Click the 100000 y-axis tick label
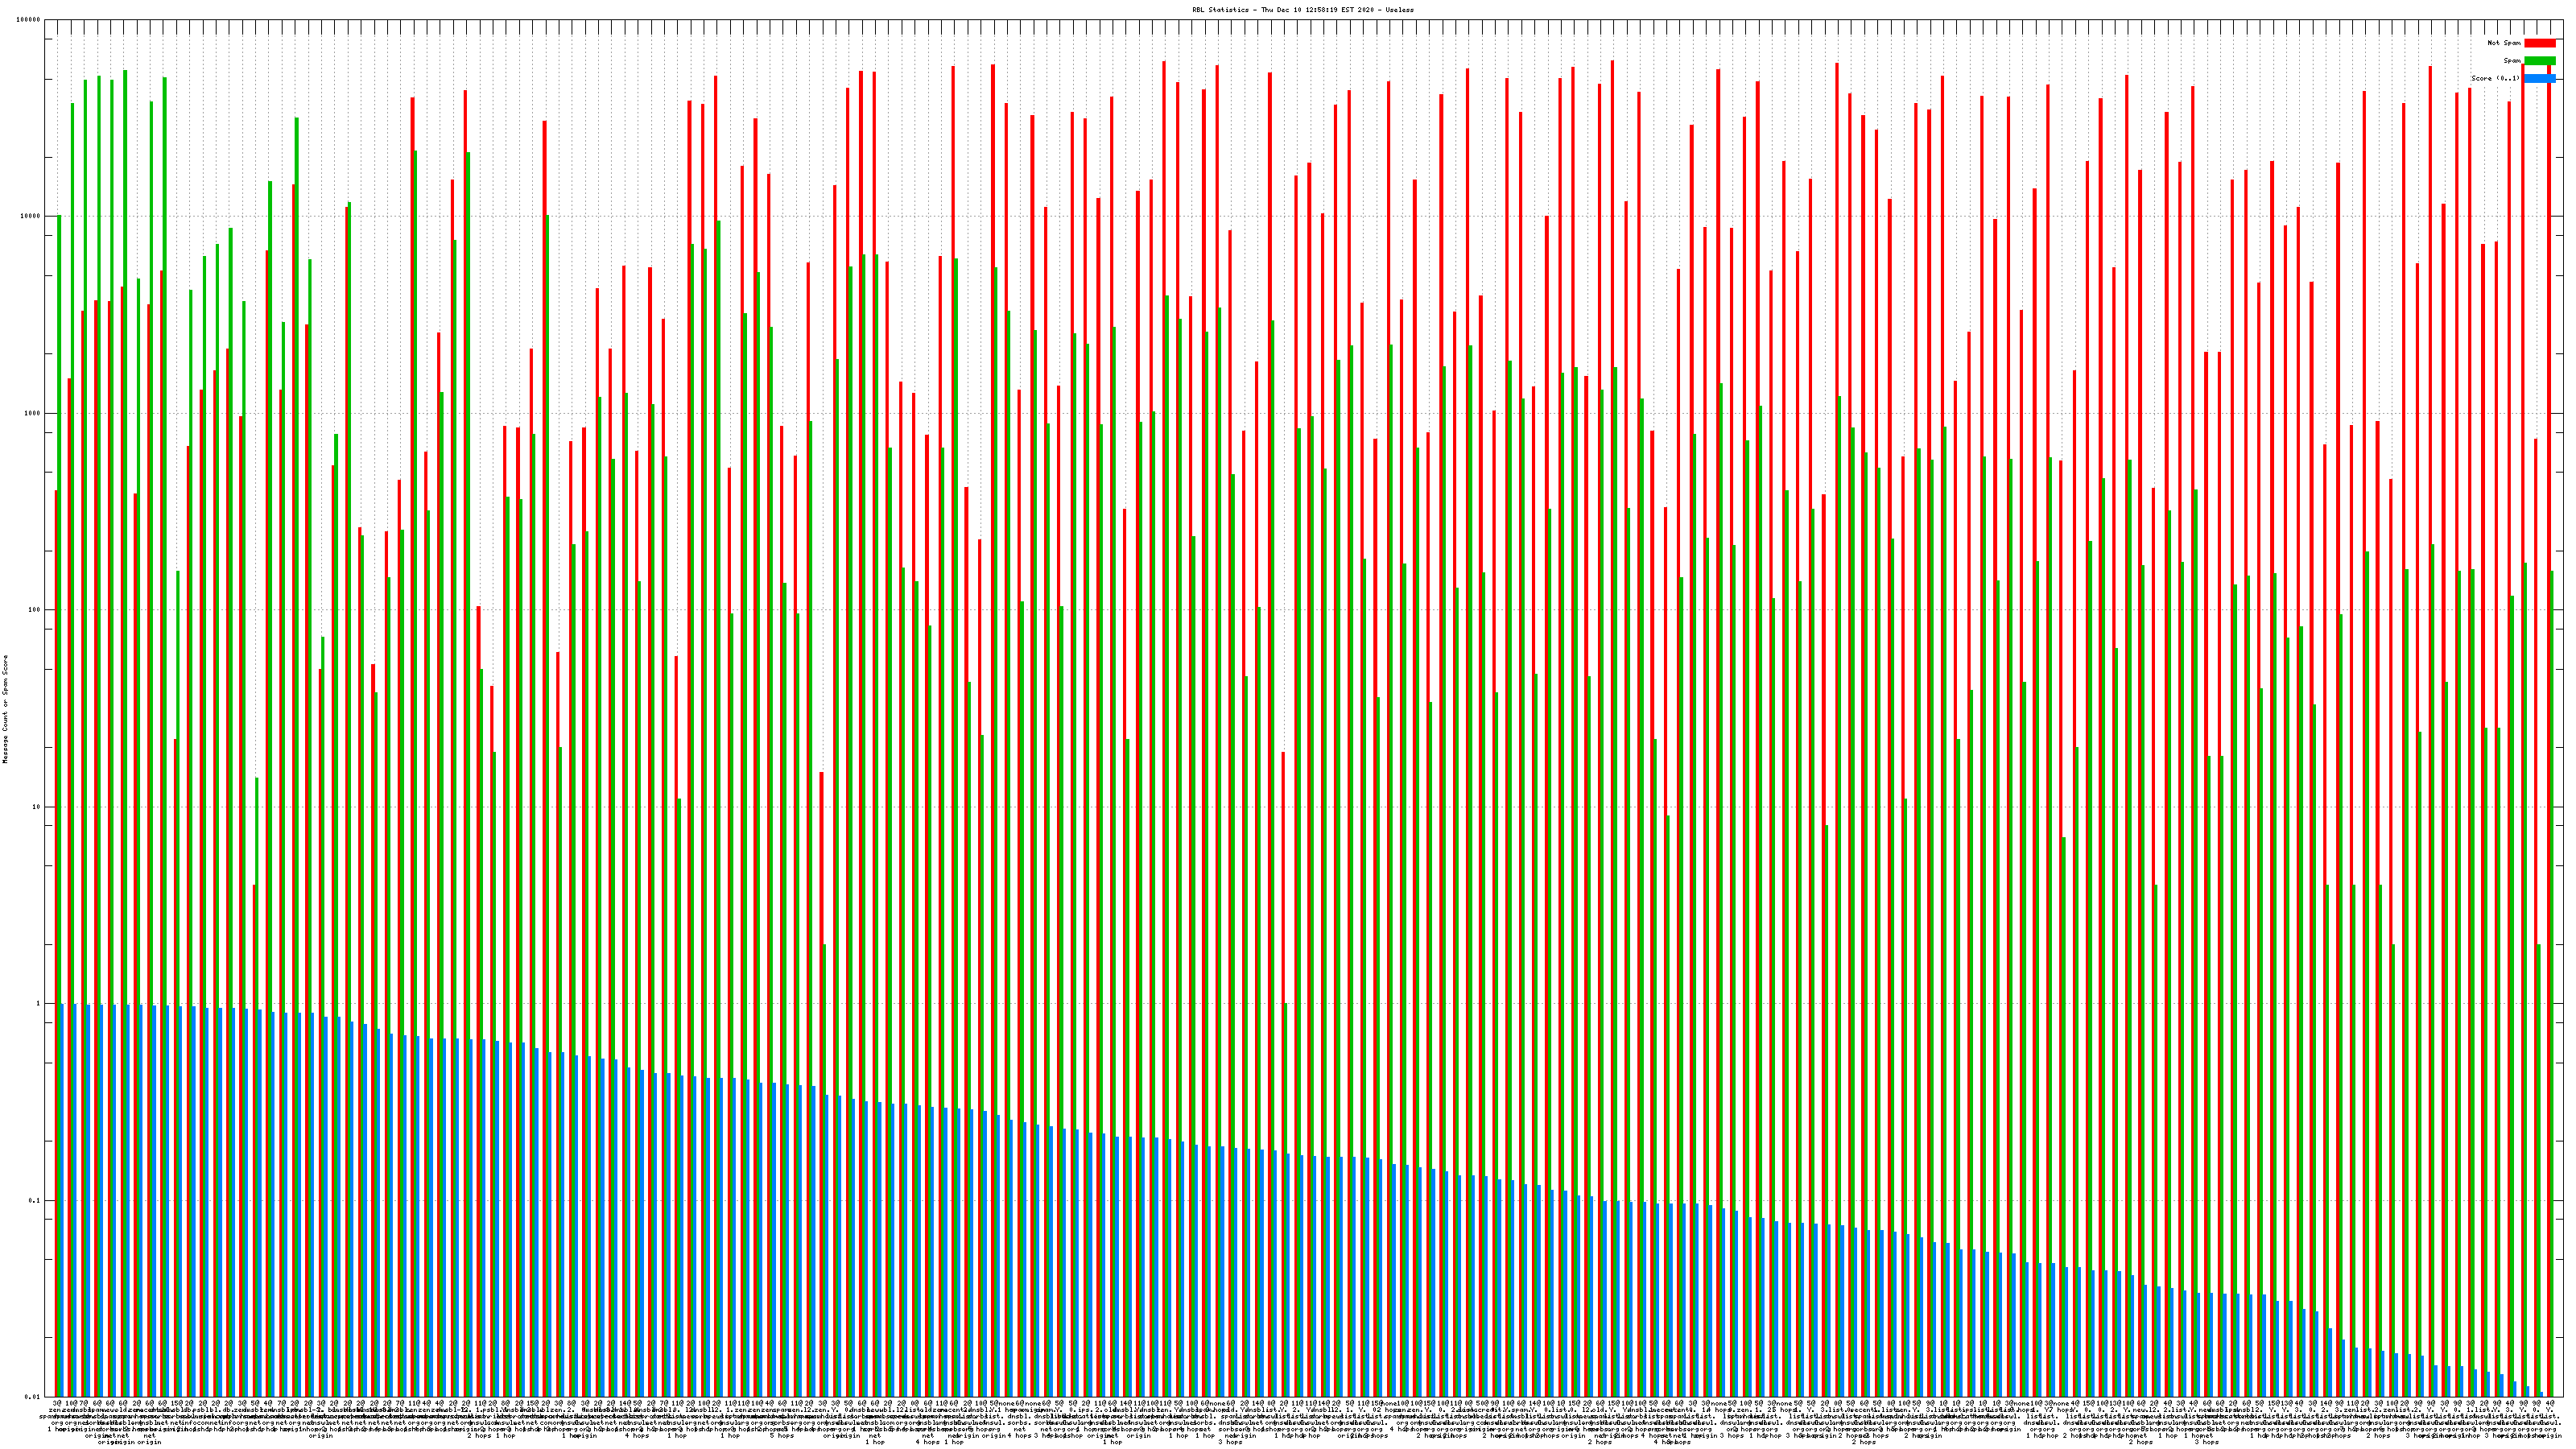Screen dimensions: 2576x1449 coord(29,20)
